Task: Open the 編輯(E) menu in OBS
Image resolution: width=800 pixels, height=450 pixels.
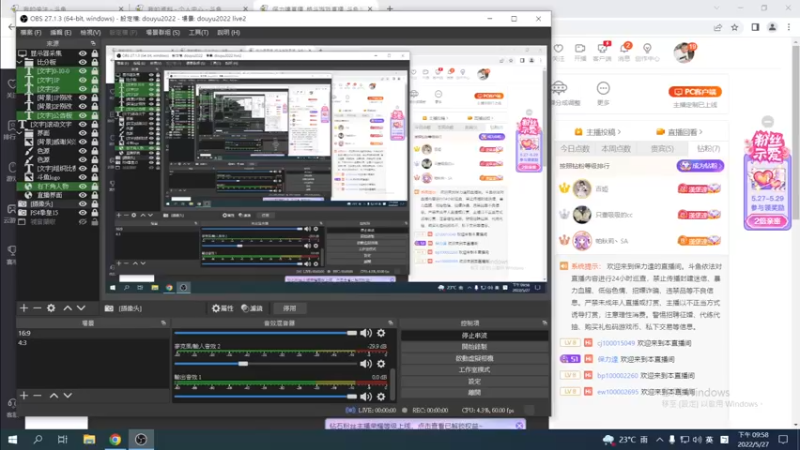Action: coord(60,33)
